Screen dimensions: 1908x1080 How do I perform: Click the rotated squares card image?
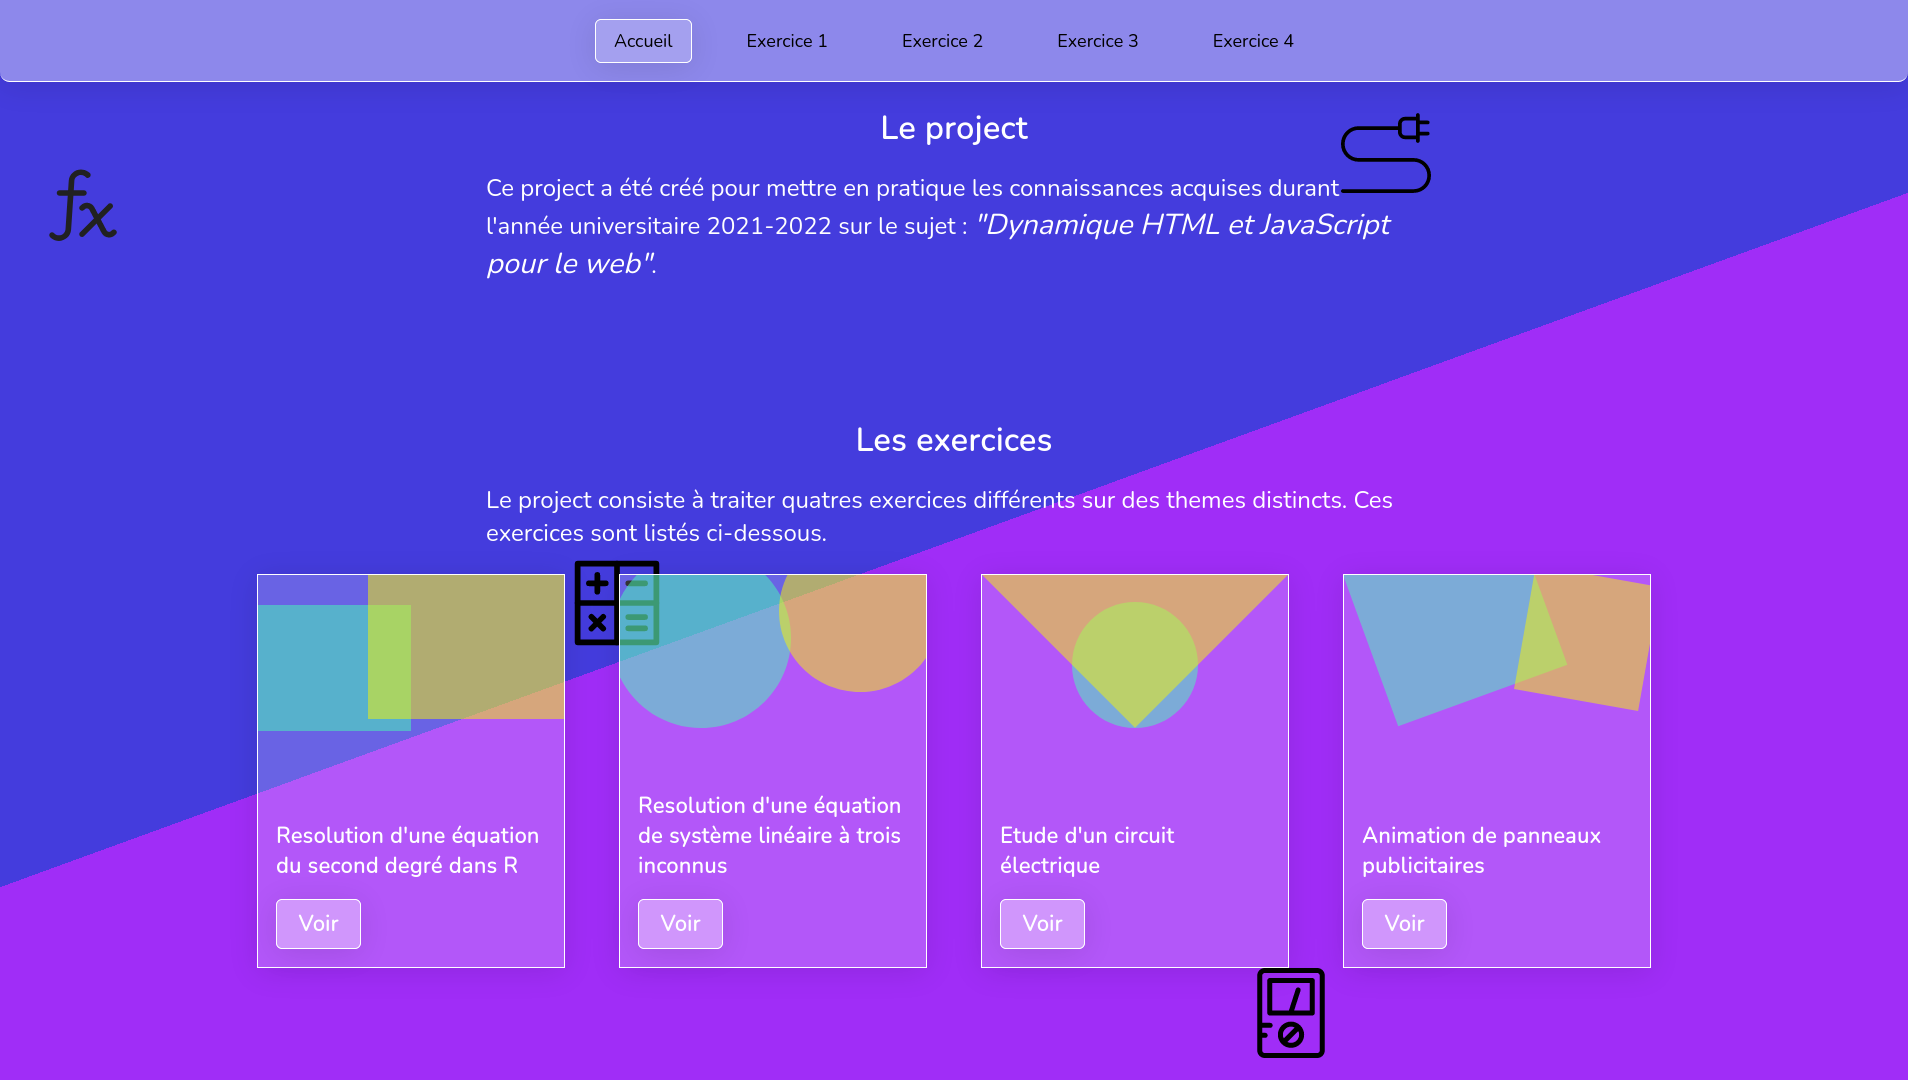[1497, 650]
